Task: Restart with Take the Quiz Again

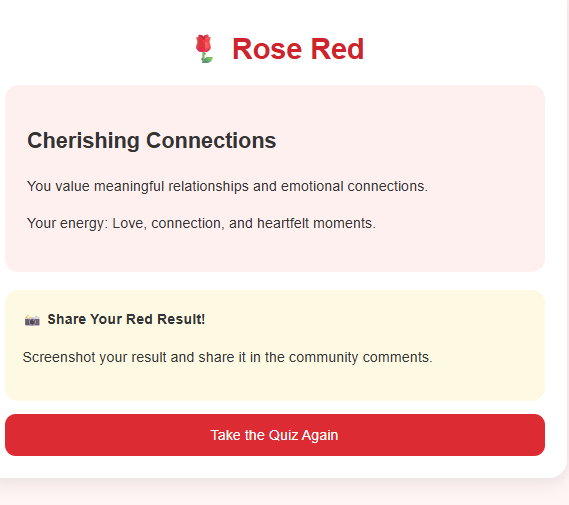Action: 275,435
